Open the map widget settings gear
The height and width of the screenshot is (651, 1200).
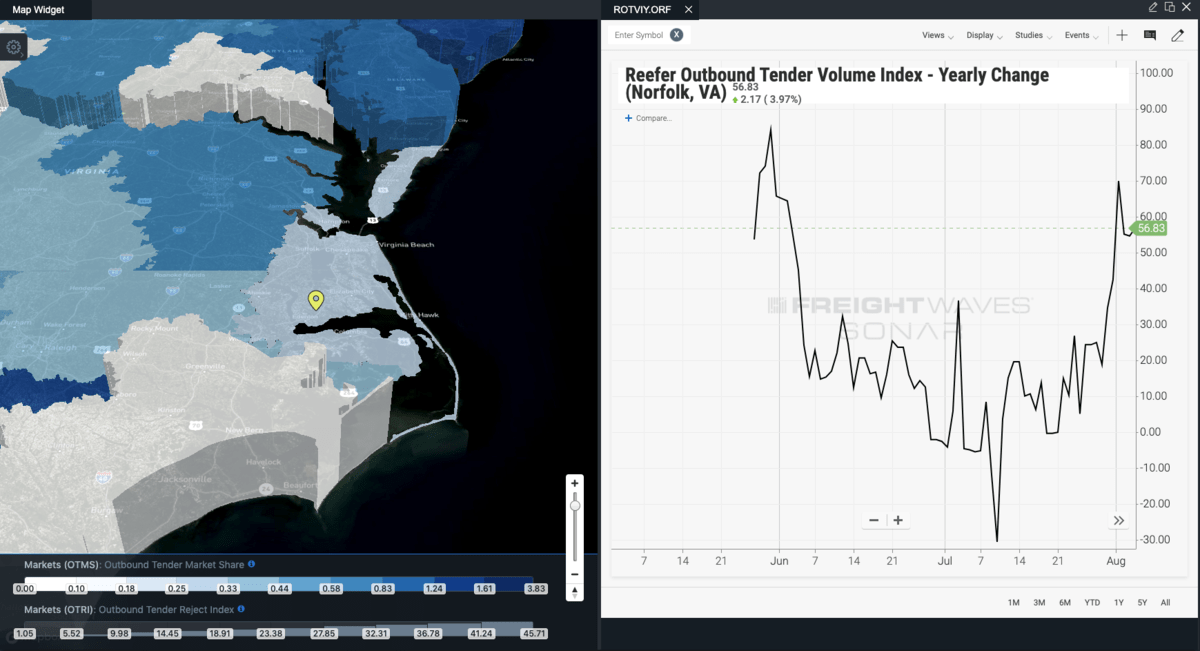(x=14, y=47)
